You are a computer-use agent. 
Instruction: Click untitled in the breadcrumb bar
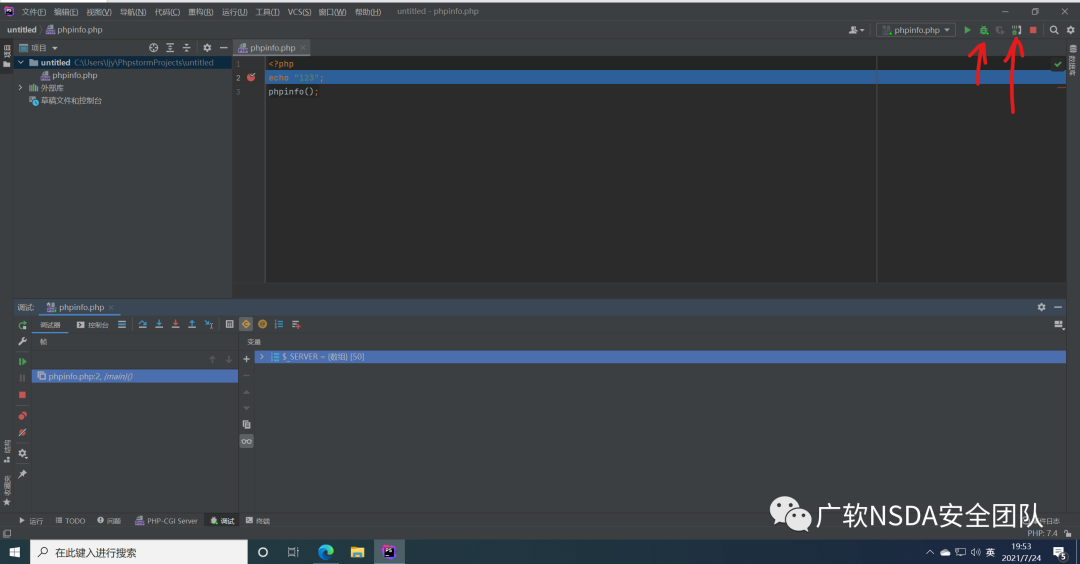click(21, 30)
